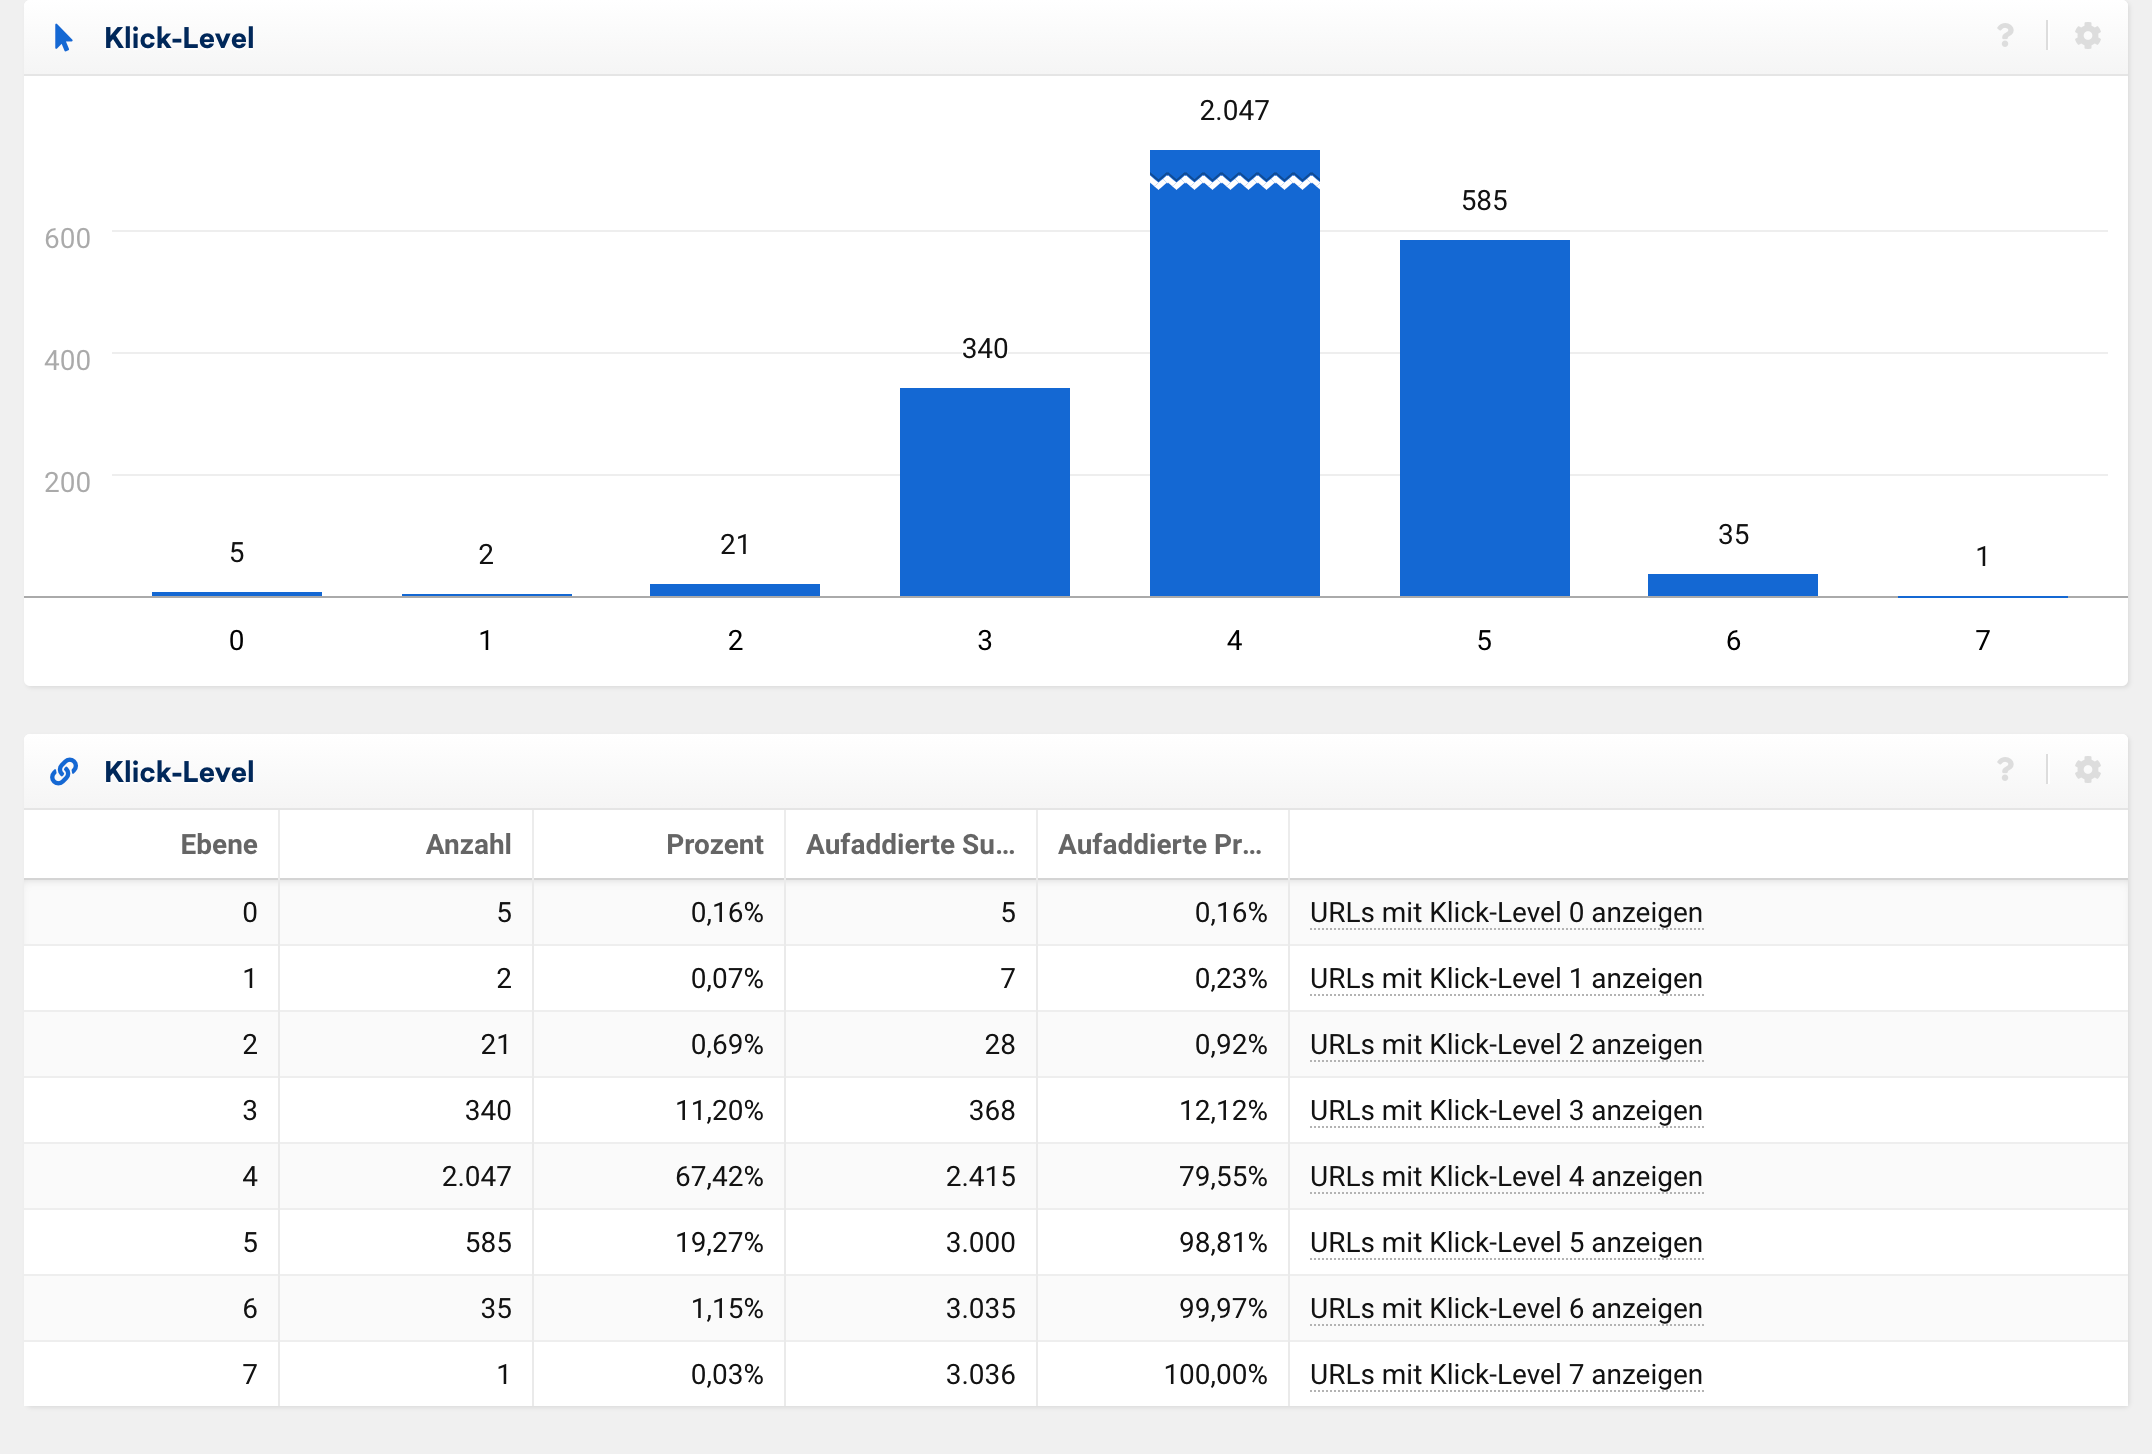Select the level 4 bar labeled 2.047
This screenshot has width=2152, height=1454.
[x=1235, y=373]
